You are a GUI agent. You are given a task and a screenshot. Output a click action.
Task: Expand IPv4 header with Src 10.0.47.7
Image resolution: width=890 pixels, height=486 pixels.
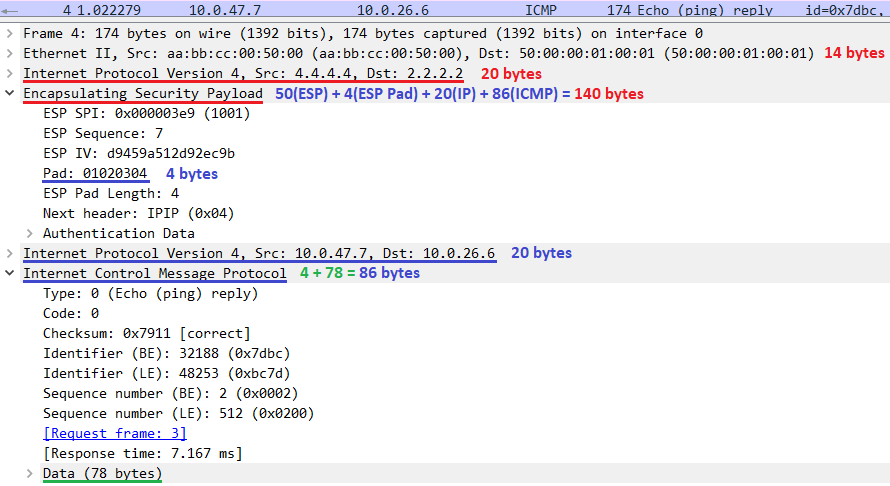point(10,253)
